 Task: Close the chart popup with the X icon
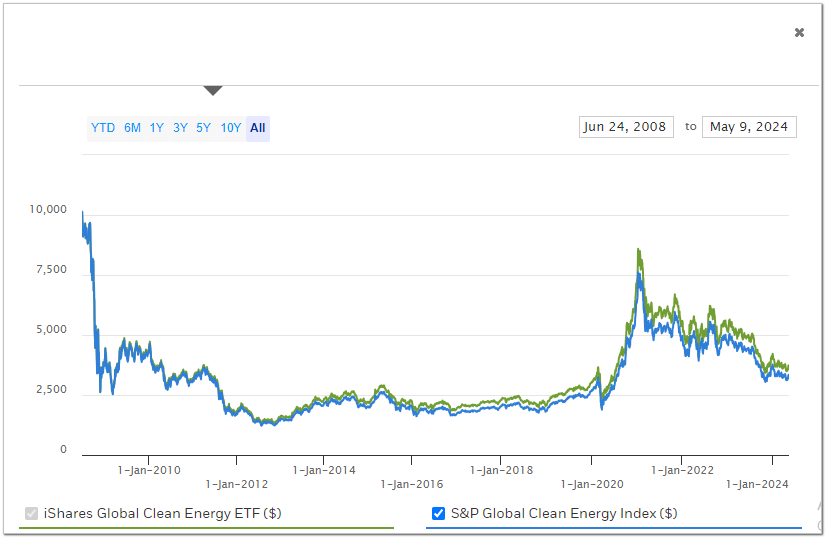point(799,33)
